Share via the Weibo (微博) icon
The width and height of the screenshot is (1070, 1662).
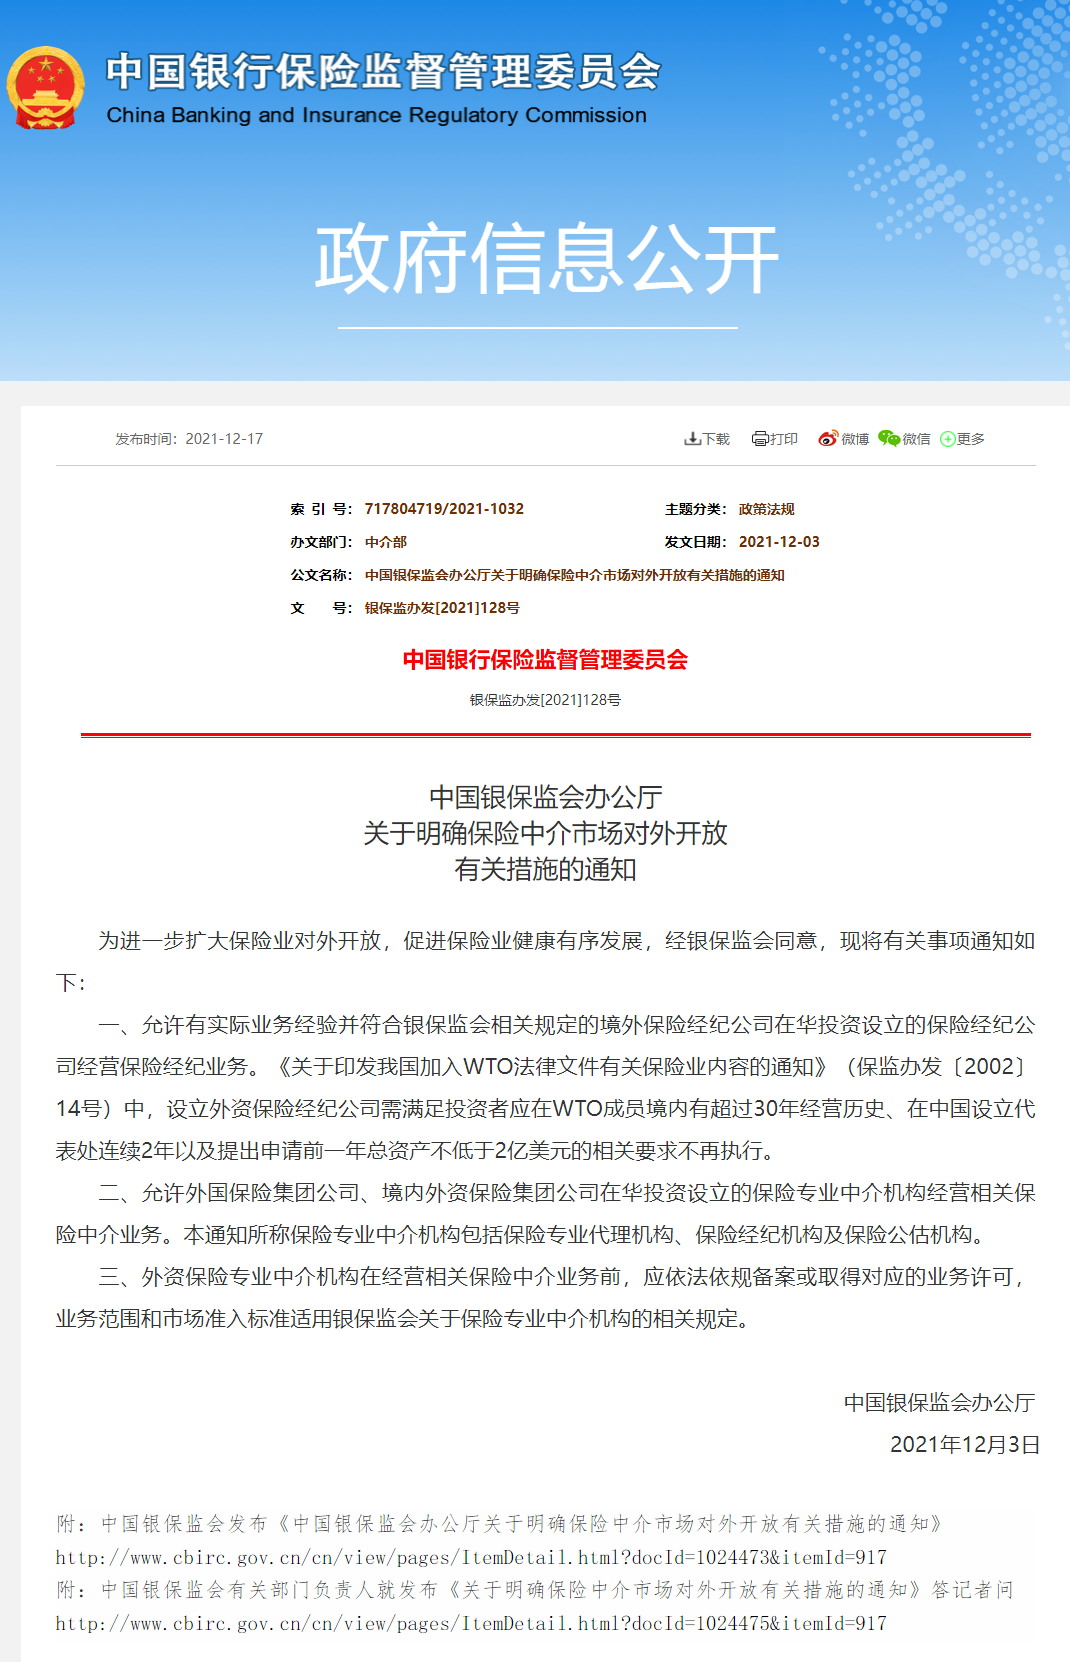point(828,439)
